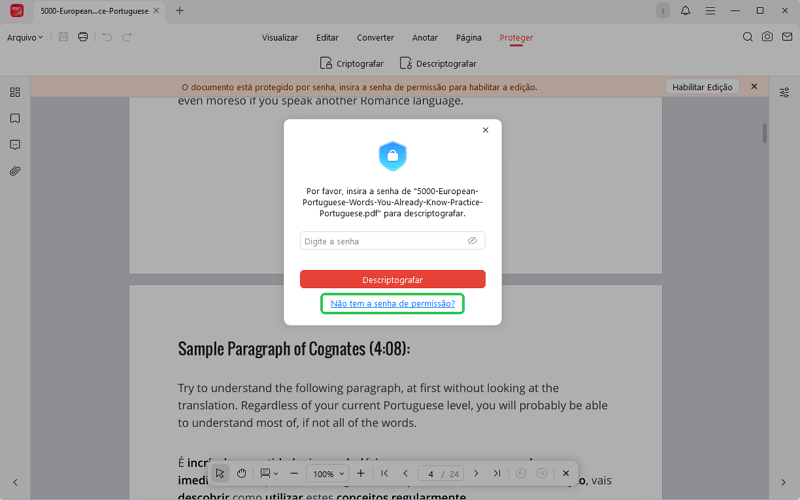Go to the first page
The image size is (800, 500).
tap(385, 473)
